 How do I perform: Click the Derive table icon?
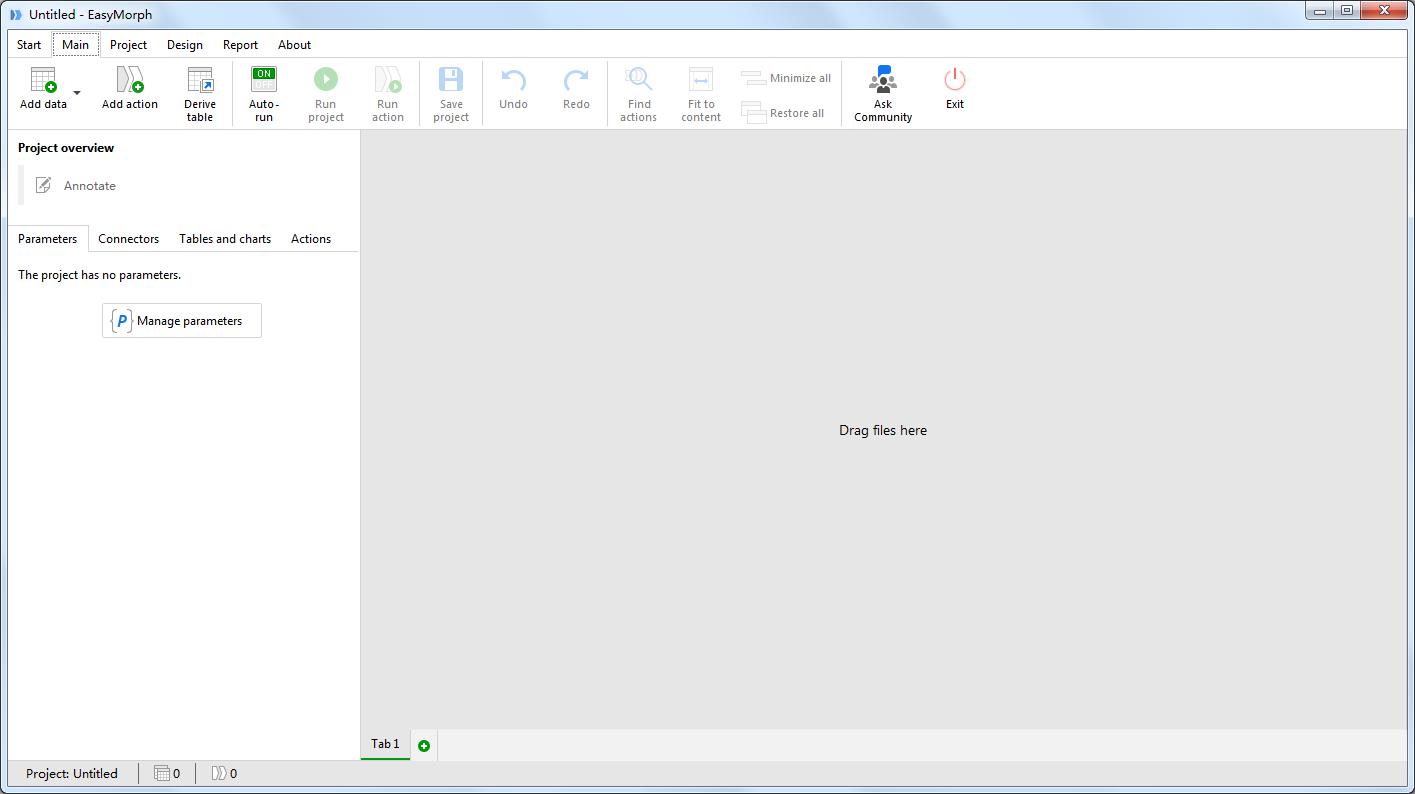(x=200, y=80)
